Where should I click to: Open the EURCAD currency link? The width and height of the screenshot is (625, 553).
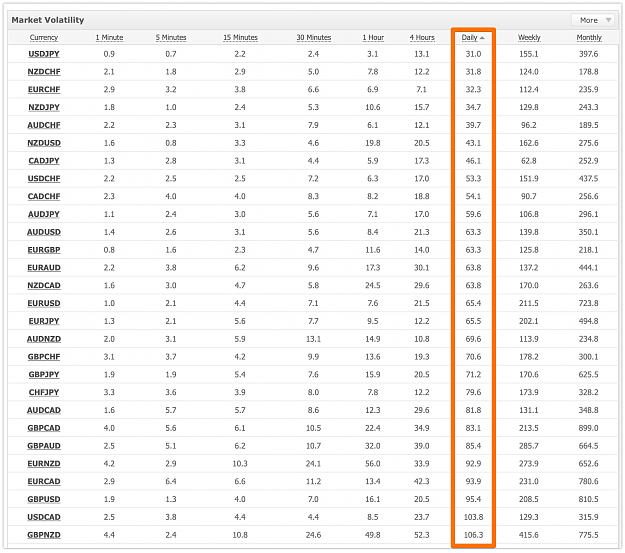44,482
